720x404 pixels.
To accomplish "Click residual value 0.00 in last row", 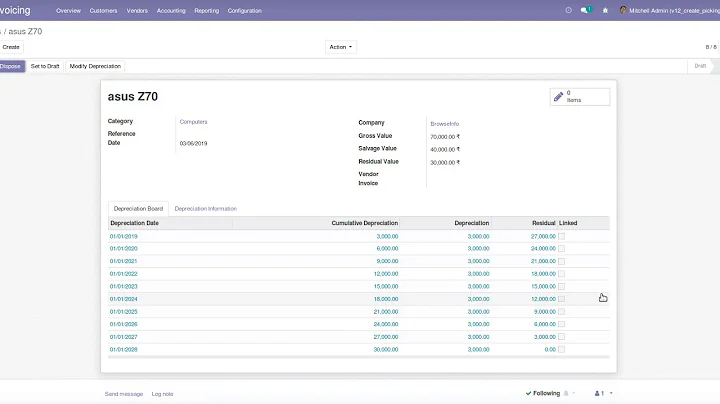I will click(x=550, y=350).
